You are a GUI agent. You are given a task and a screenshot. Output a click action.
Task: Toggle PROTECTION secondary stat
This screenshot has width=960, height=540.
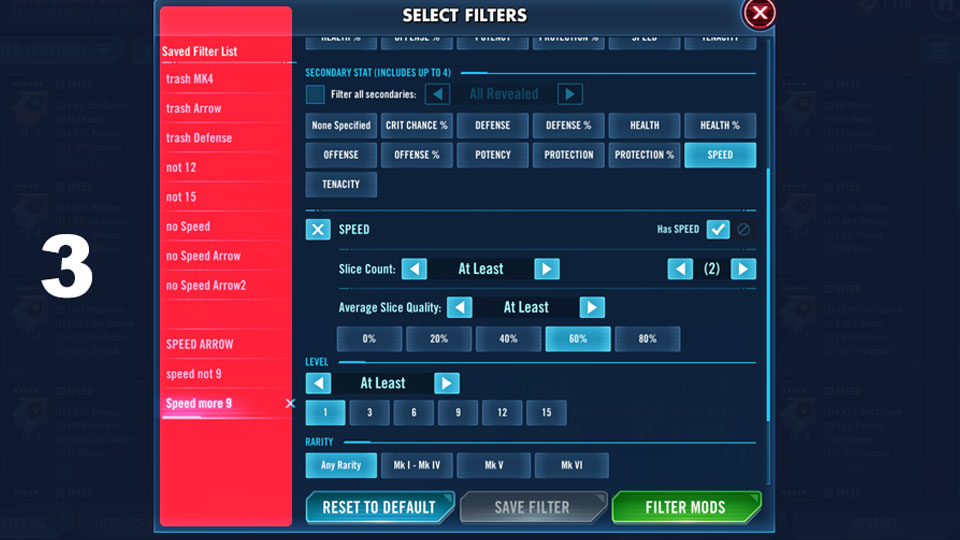569,155
